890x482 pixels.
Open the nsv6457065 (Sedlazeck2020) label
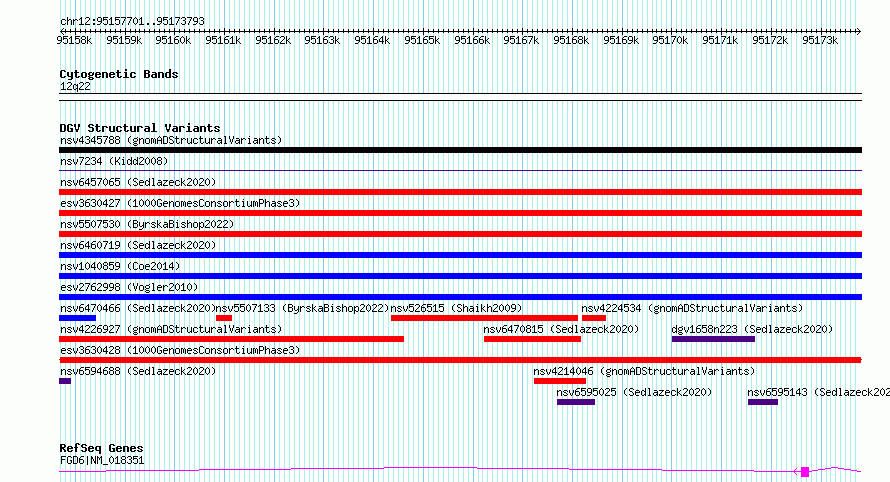tap(138, 182)
